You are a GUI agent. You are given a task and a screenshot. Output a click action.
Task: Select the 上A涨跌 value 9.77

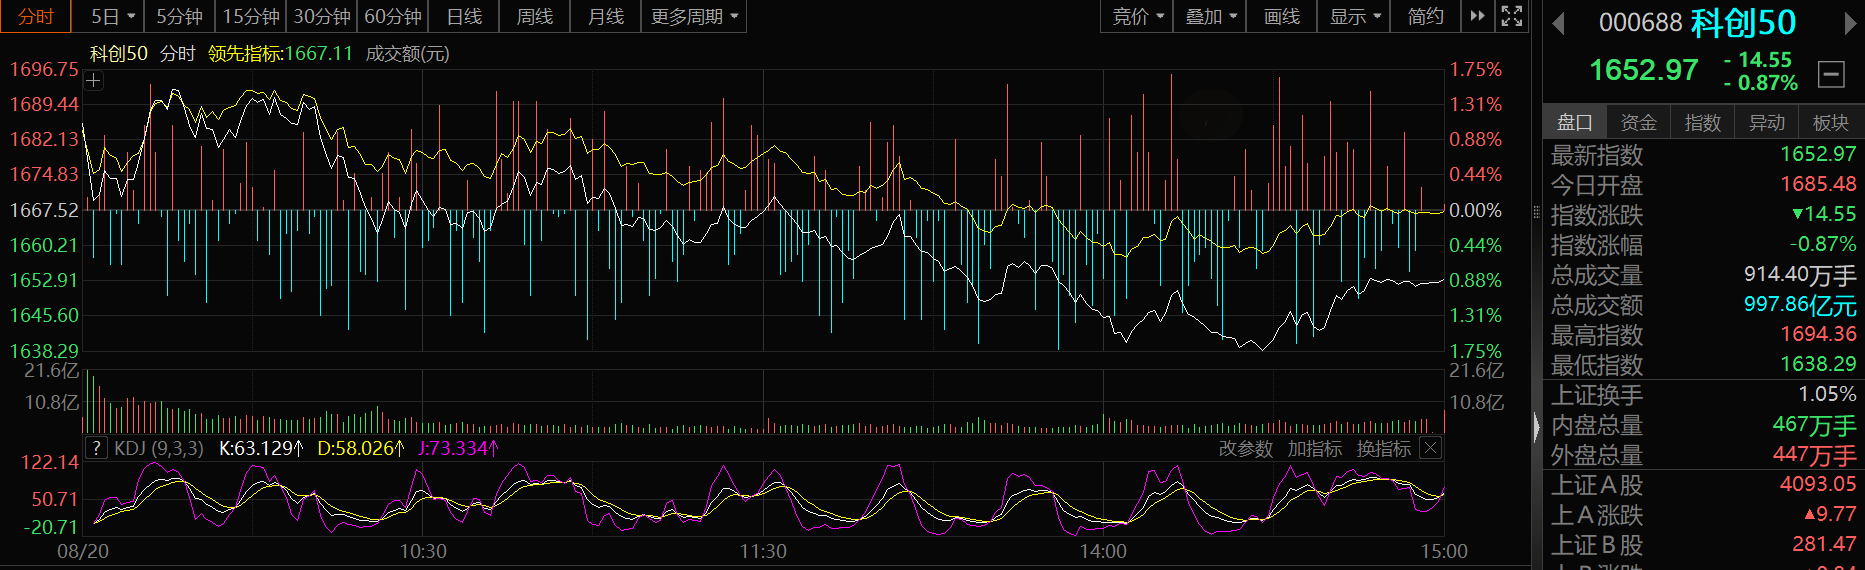1830,514
